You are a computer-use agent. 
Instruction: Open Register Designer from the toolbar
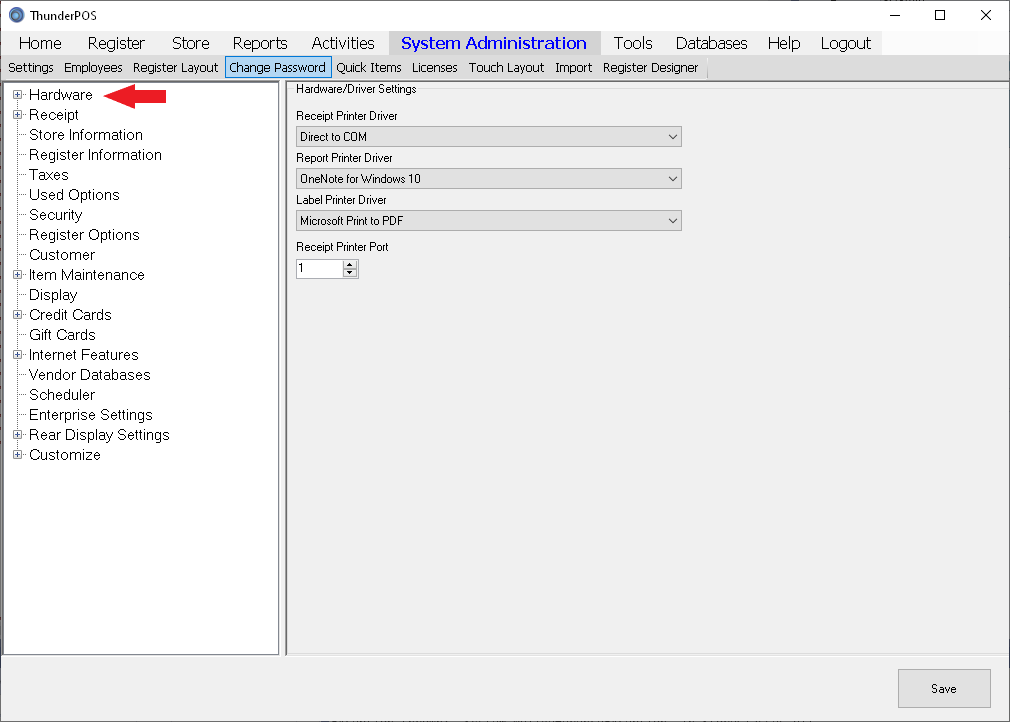[650, 68]
